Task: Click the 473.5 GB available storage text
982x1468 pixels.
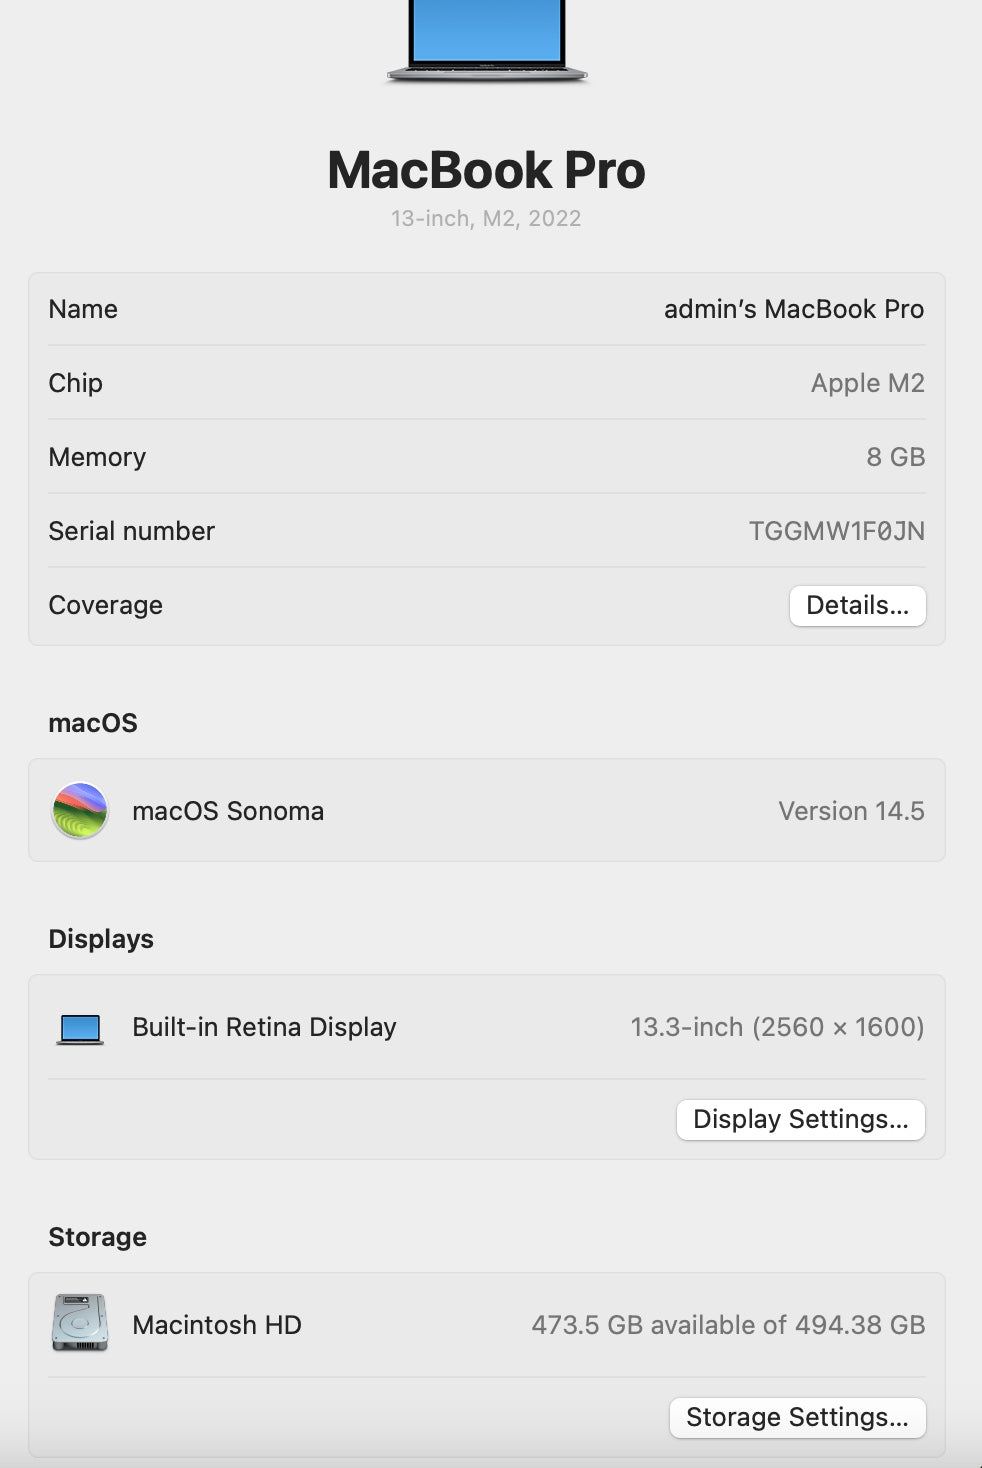Action: (728, 1325)
